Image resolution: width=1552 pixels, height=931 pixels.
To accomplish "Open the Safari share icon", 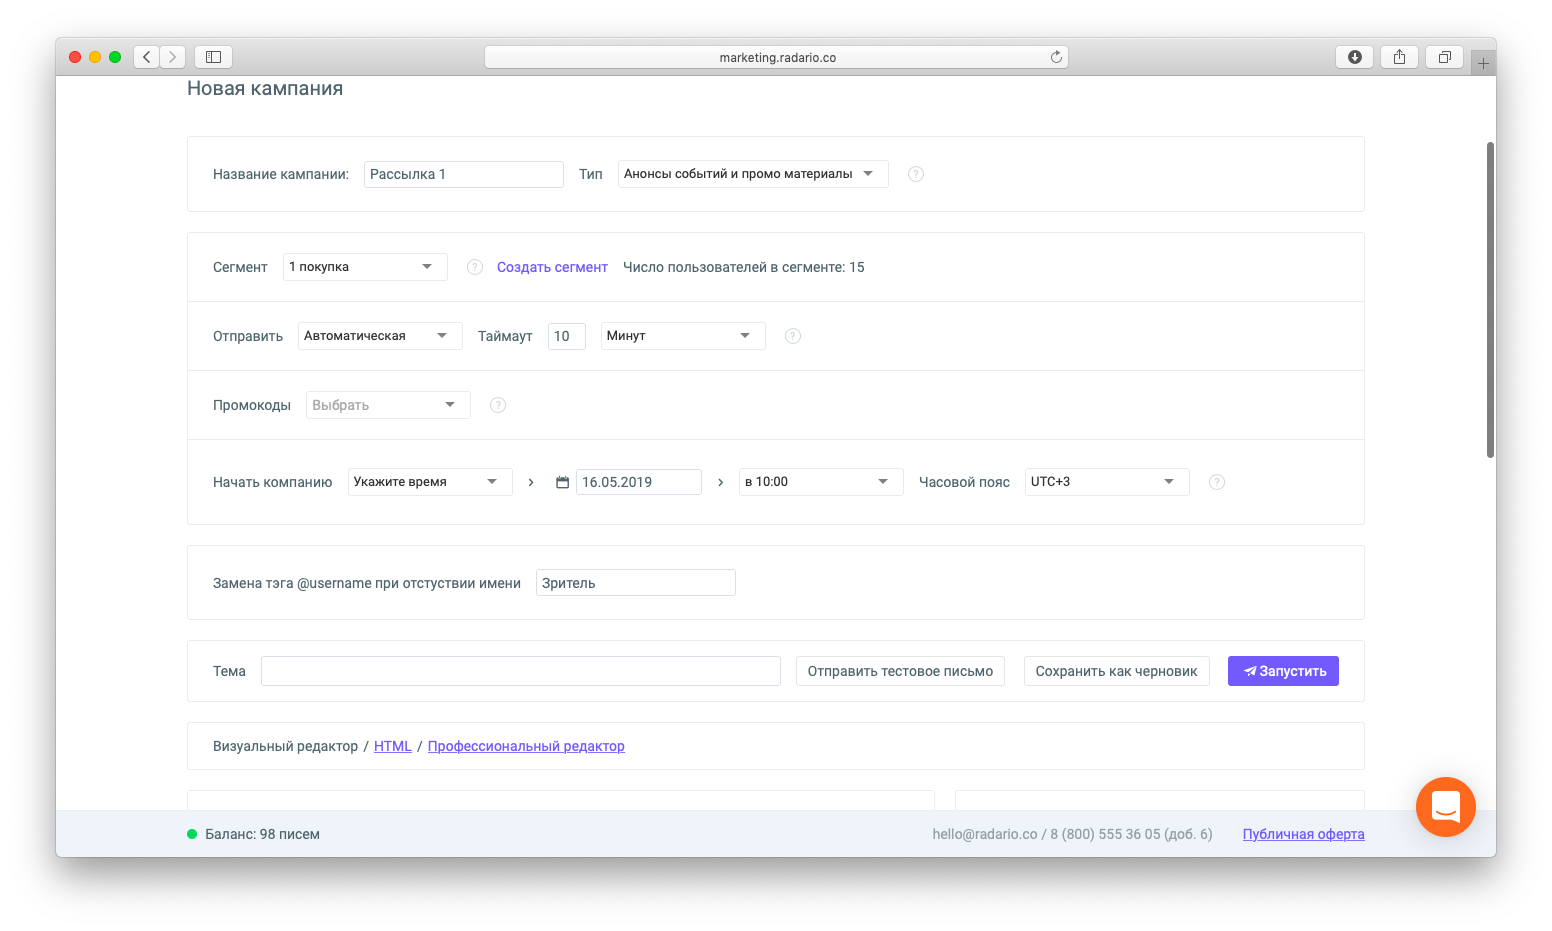I will pos(1400,57).
